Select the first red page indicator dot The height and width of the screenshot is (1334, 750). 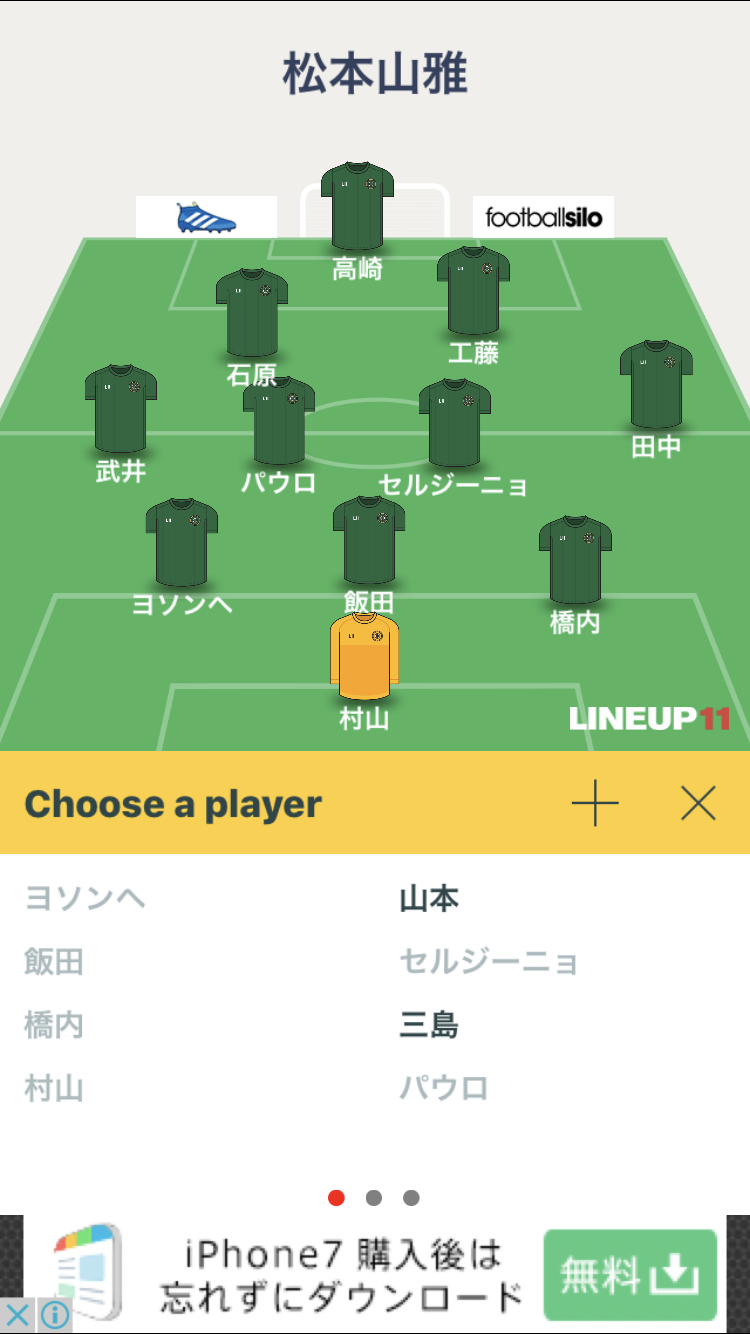pos(336,1198)
